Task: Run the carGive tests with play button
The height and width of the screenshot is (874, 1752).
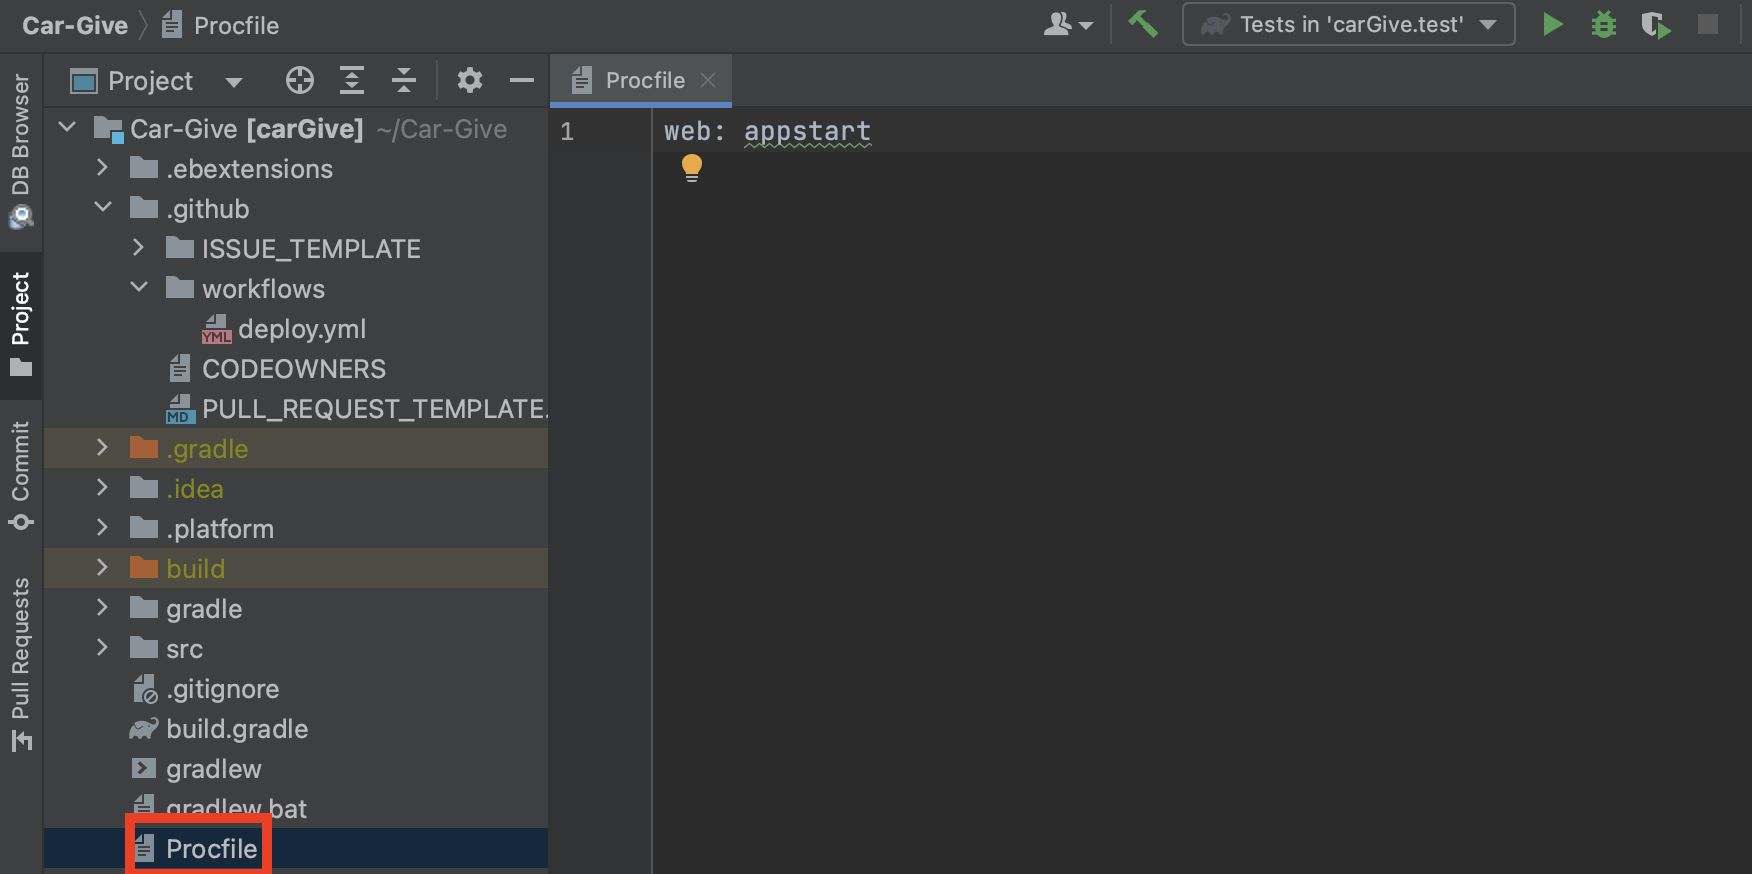Action: [1552, 24]
